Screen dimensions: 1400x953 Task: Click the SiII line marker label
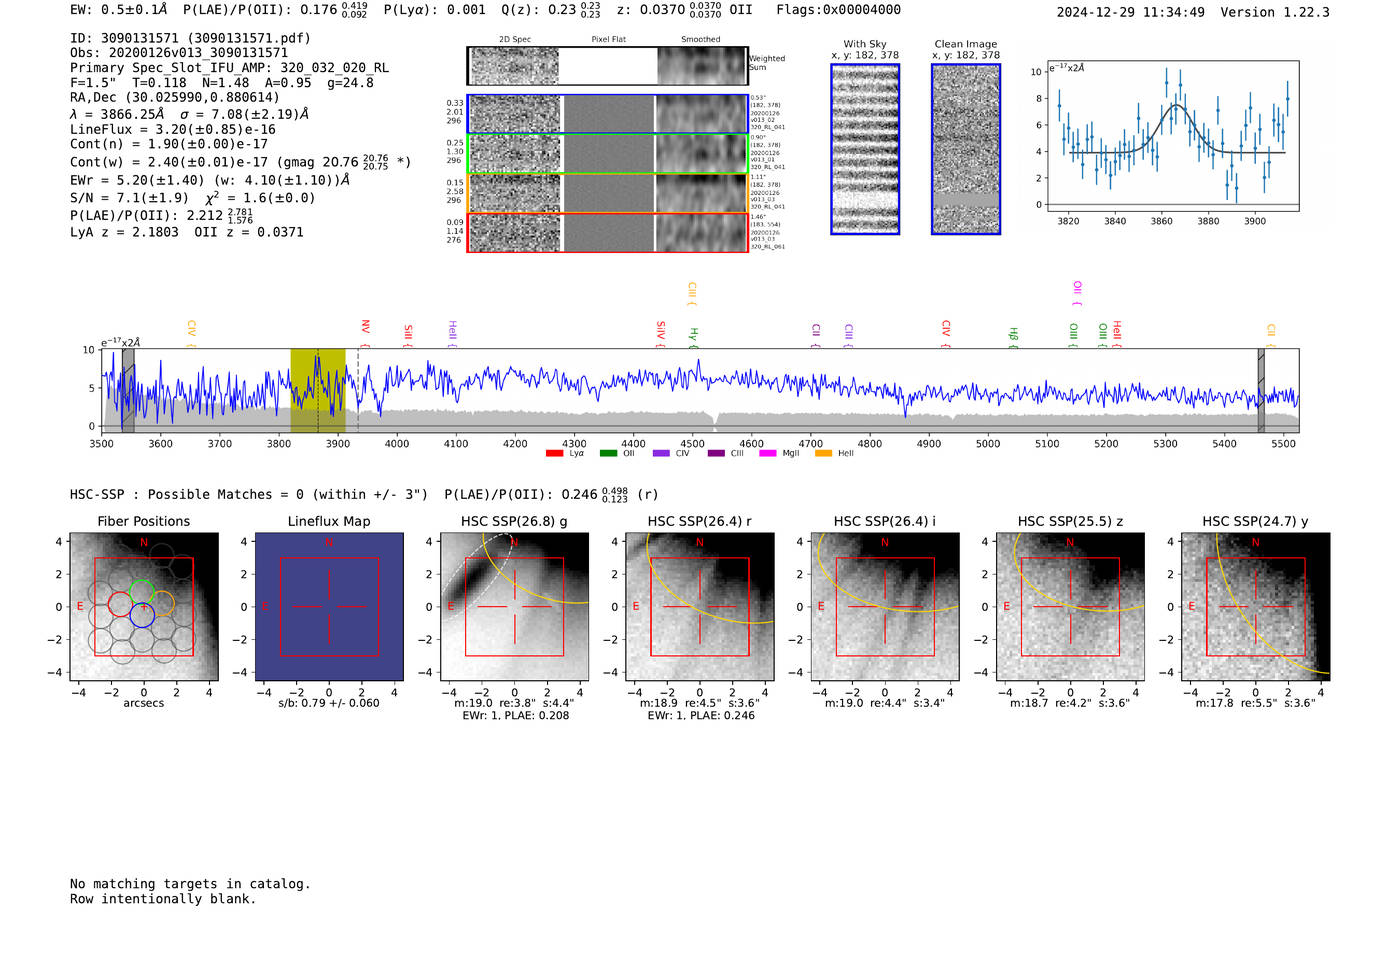point(408,335)
